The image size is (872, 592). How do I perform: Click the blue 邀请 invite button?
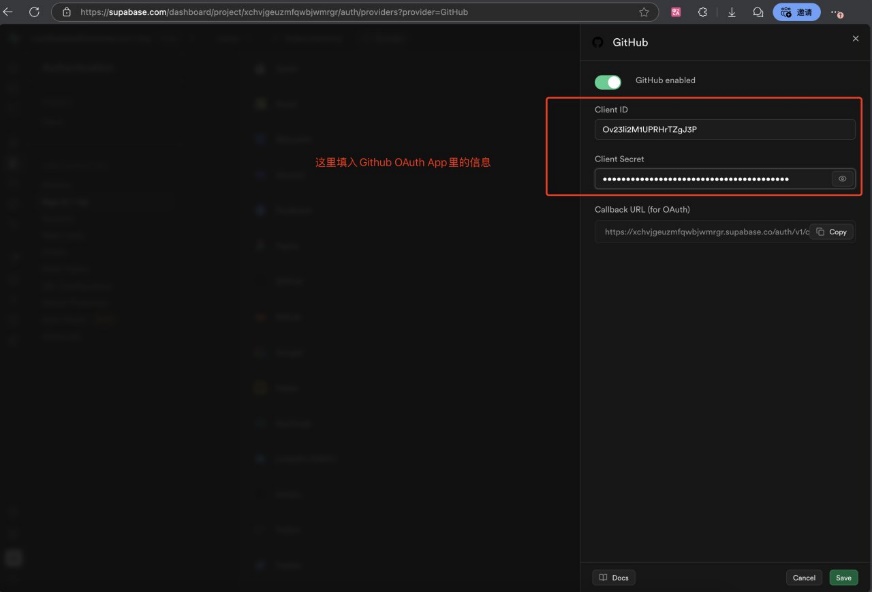(x=796, y=12)
